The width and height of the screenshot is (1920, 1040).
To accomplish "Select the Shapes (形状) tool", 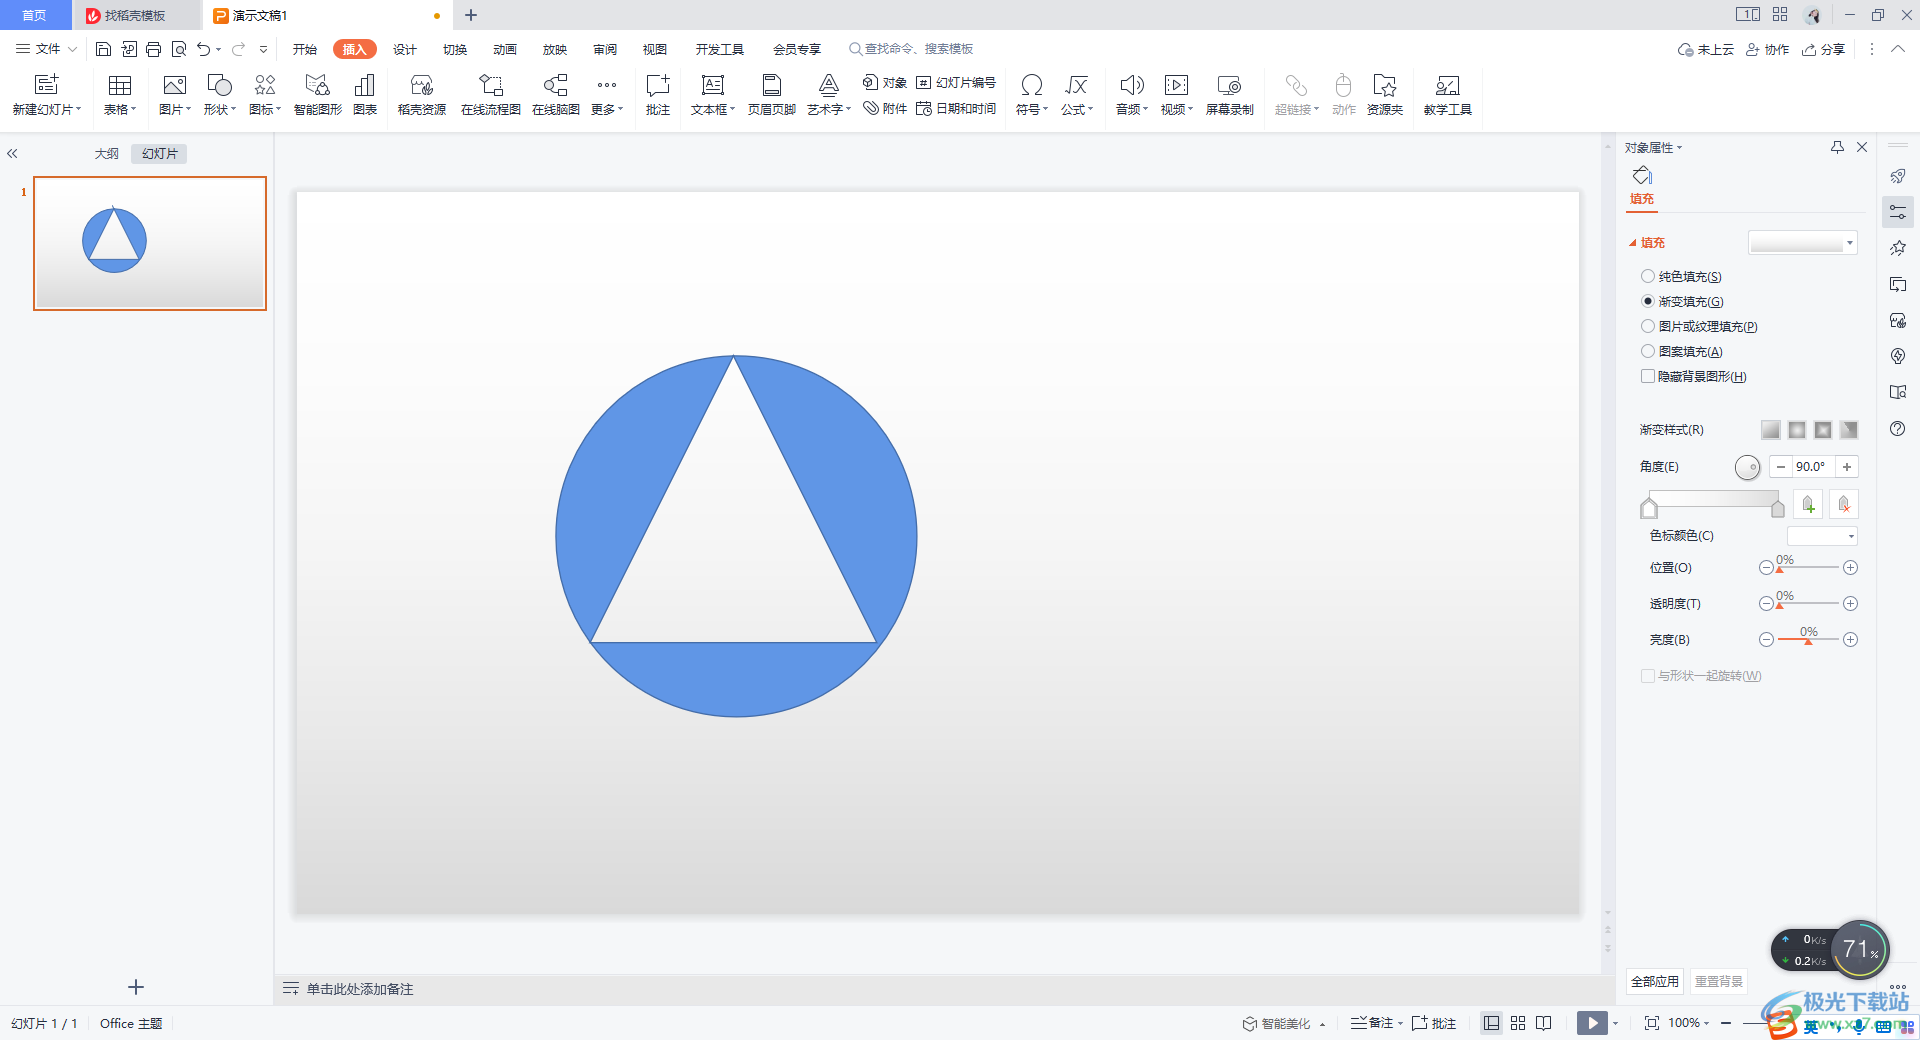I will tap(219, 94).
